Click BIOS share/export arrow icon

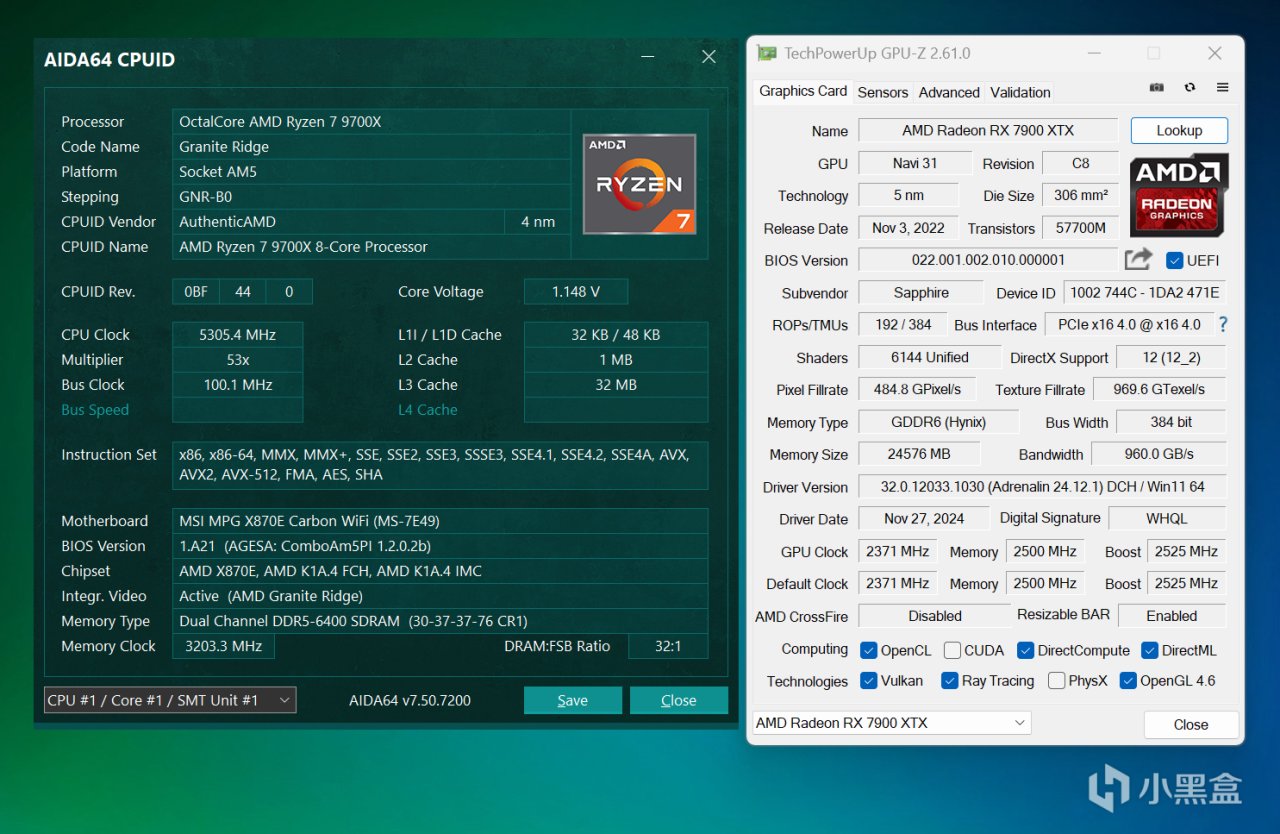(x=1138, y=260)
